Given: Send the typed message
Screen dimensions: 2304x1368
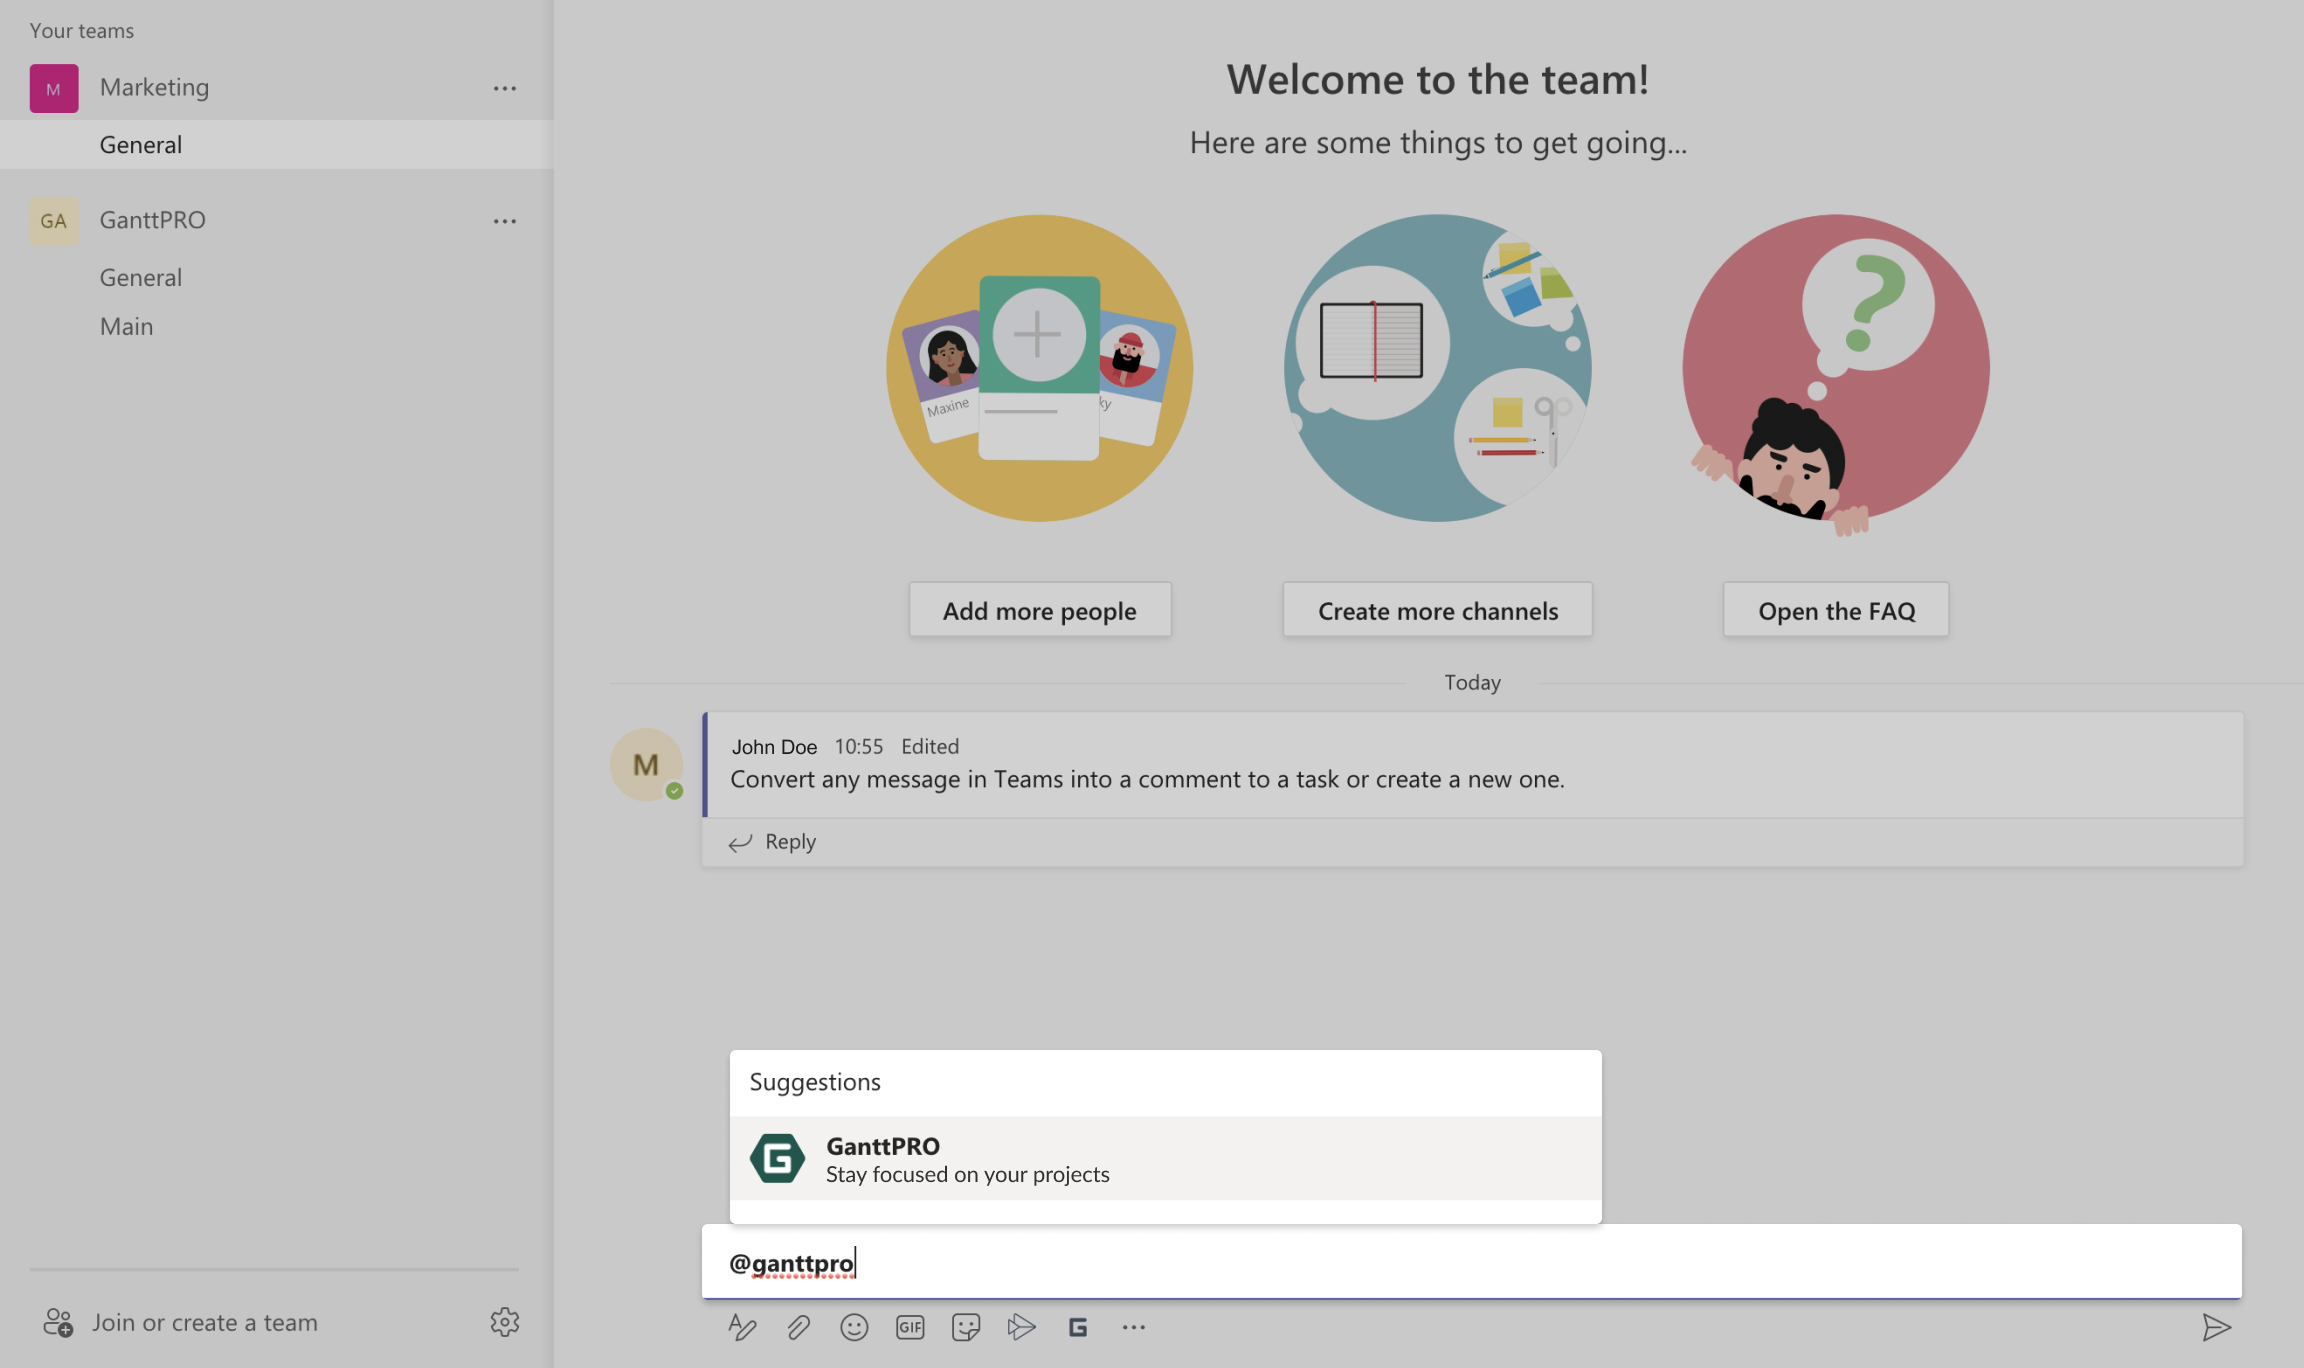Looking at the screenshot, I should tap(2218, 1326).
